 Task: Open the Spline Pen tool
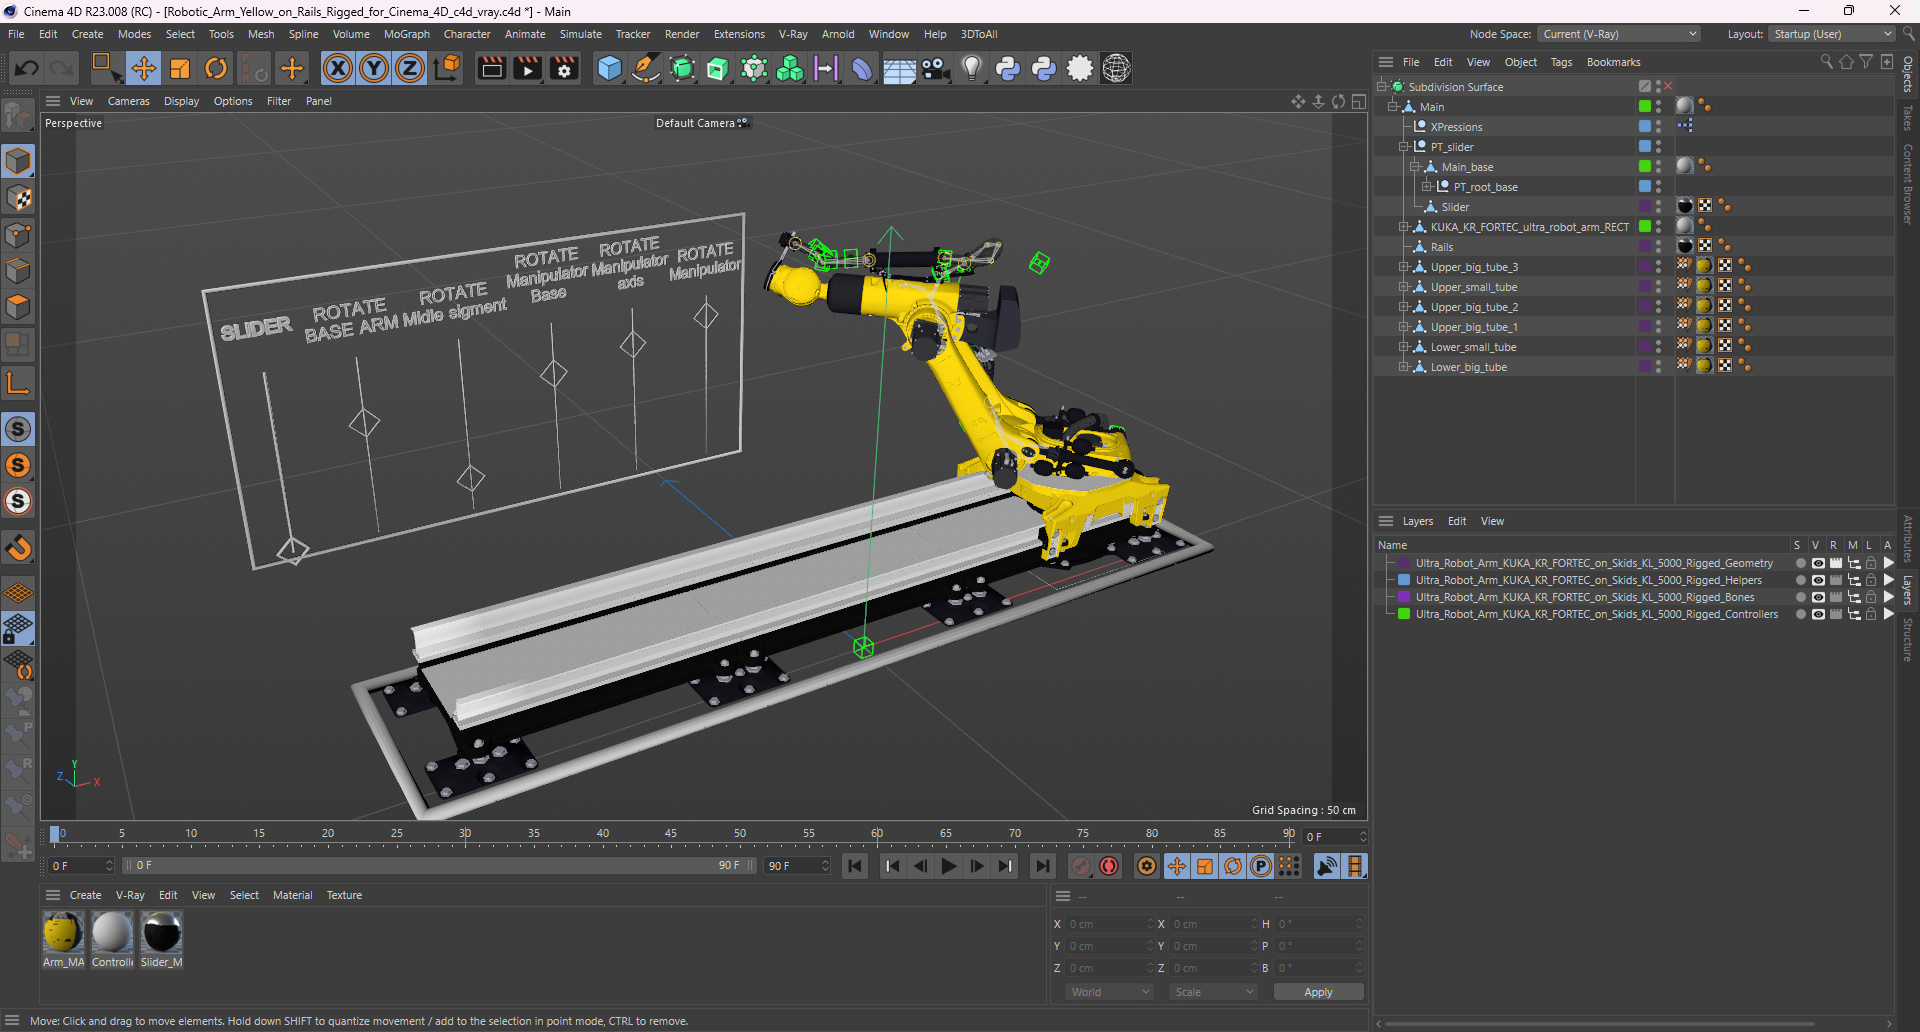646,68
